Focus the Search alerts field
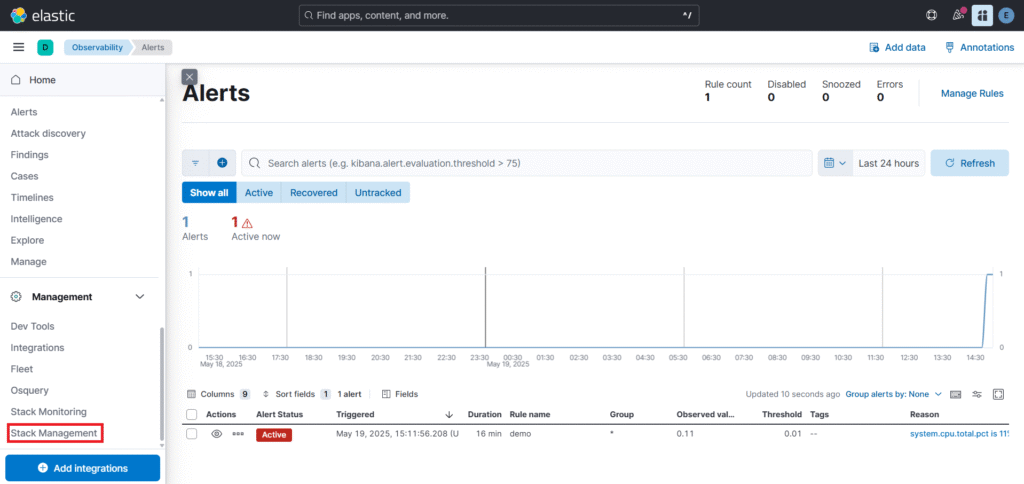The height and width of the screenshot is (484, 1024). pyautogui.click(x=527, y=163)
